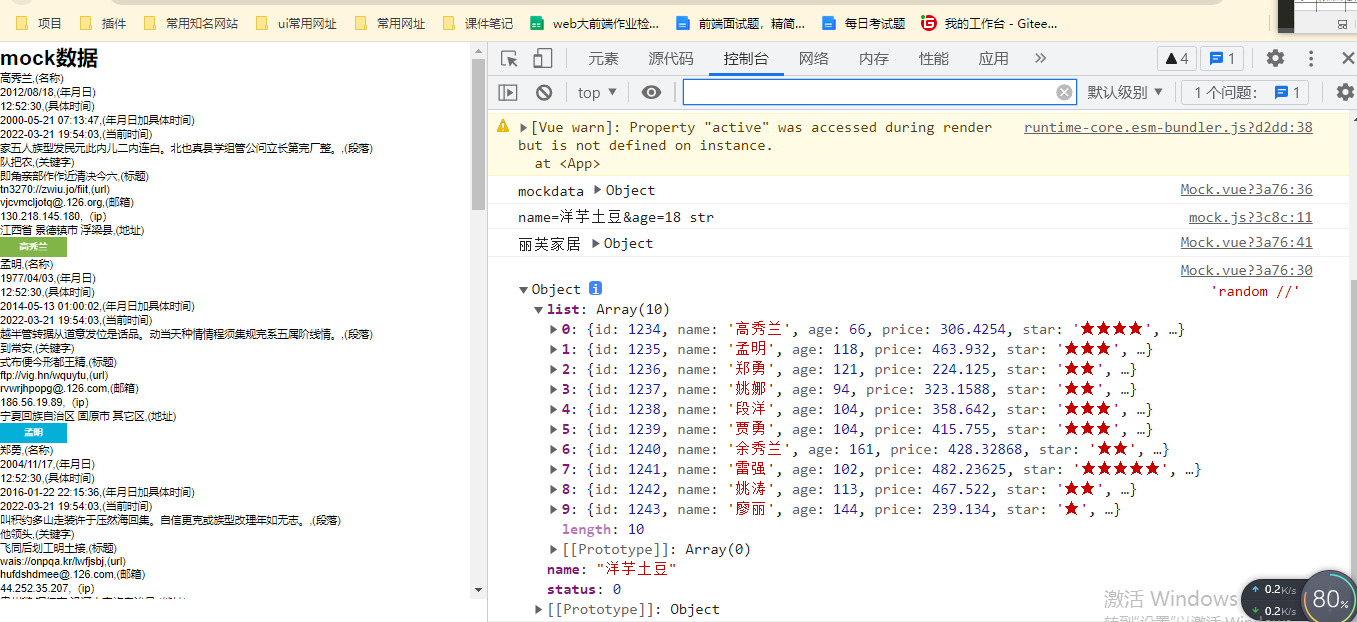Image resolution: width=1357 pixels, height=622 pixels.
Task: Click the blue info icon beside Object
Action: [595, 289]
